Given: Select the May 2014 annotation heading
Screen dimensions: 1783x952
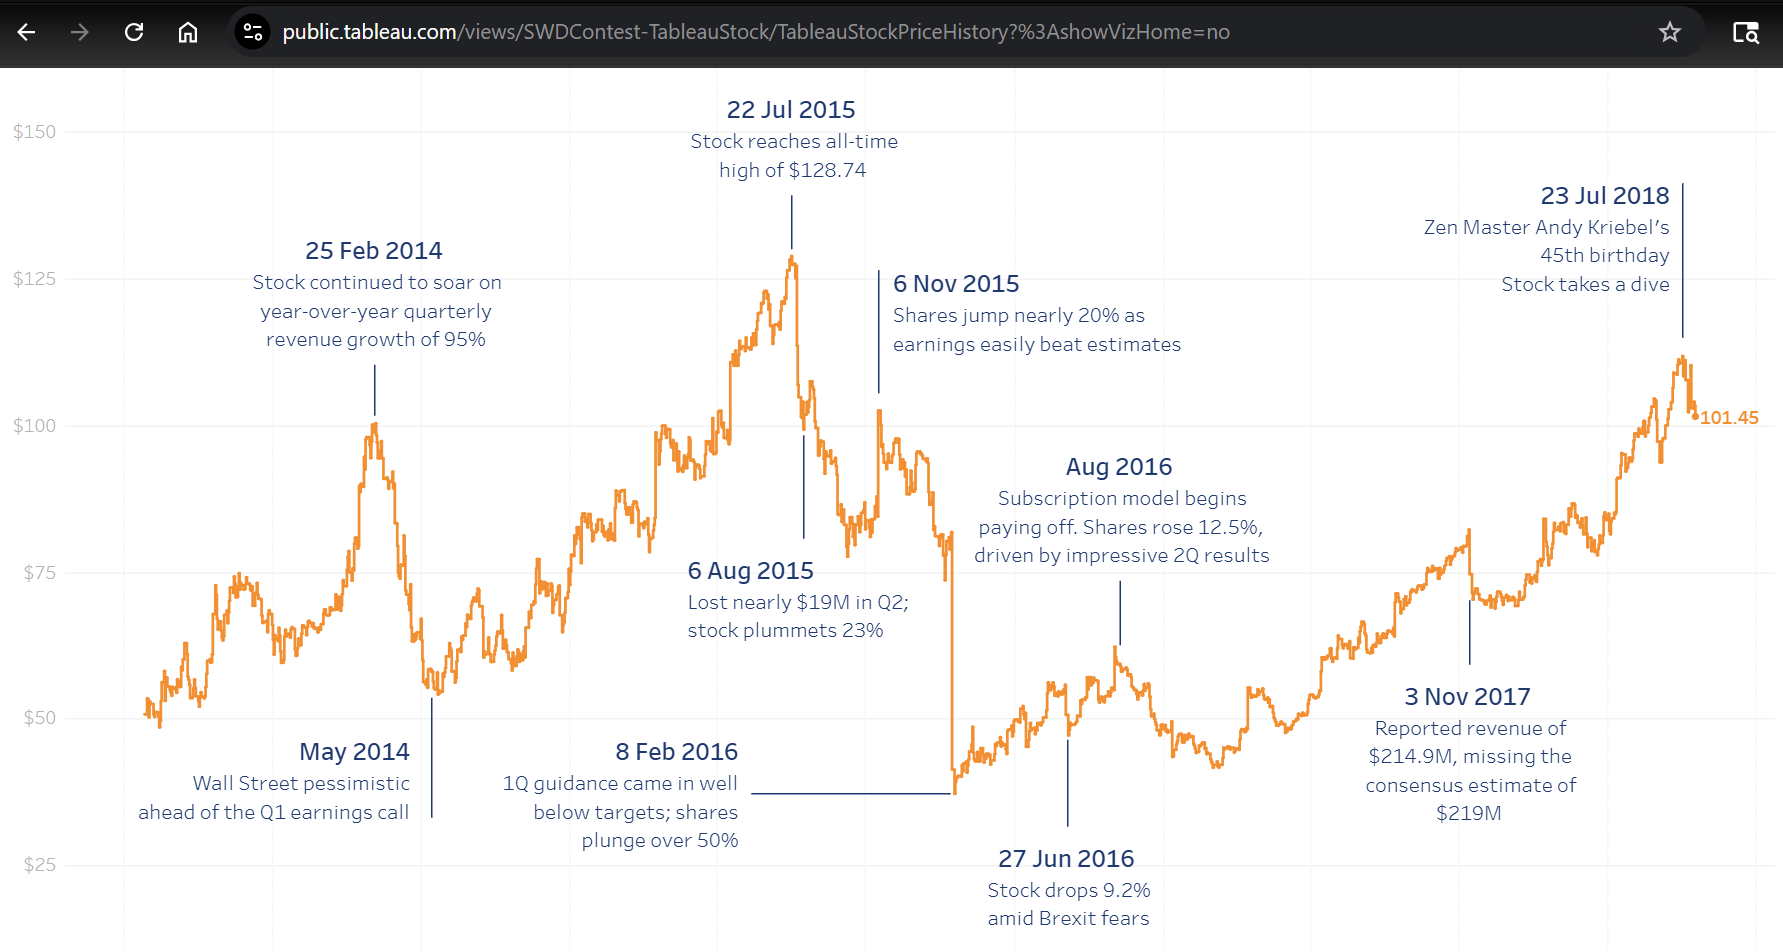Looking at the screenshot, I should tap(354, 752).
